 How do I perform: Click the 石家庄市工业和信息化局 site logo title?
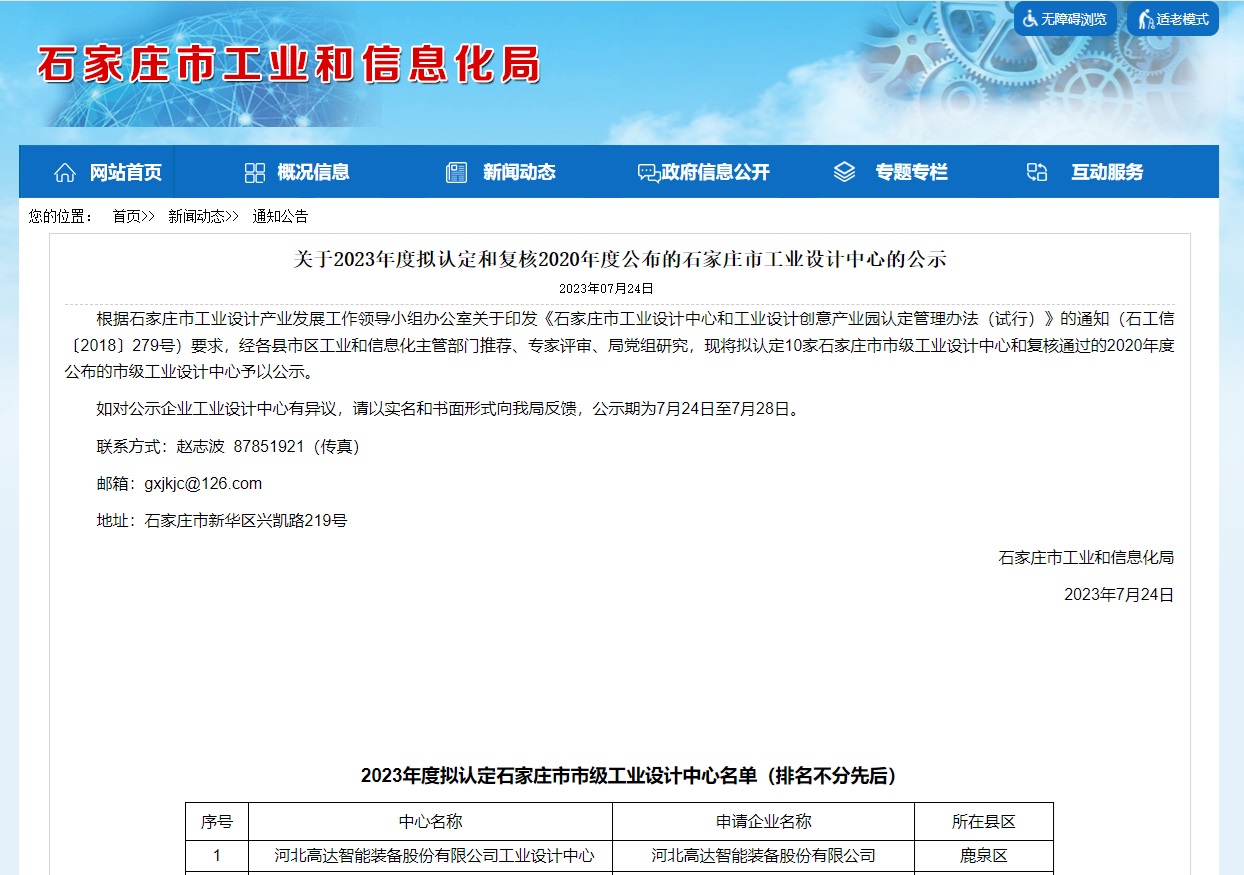289,65
